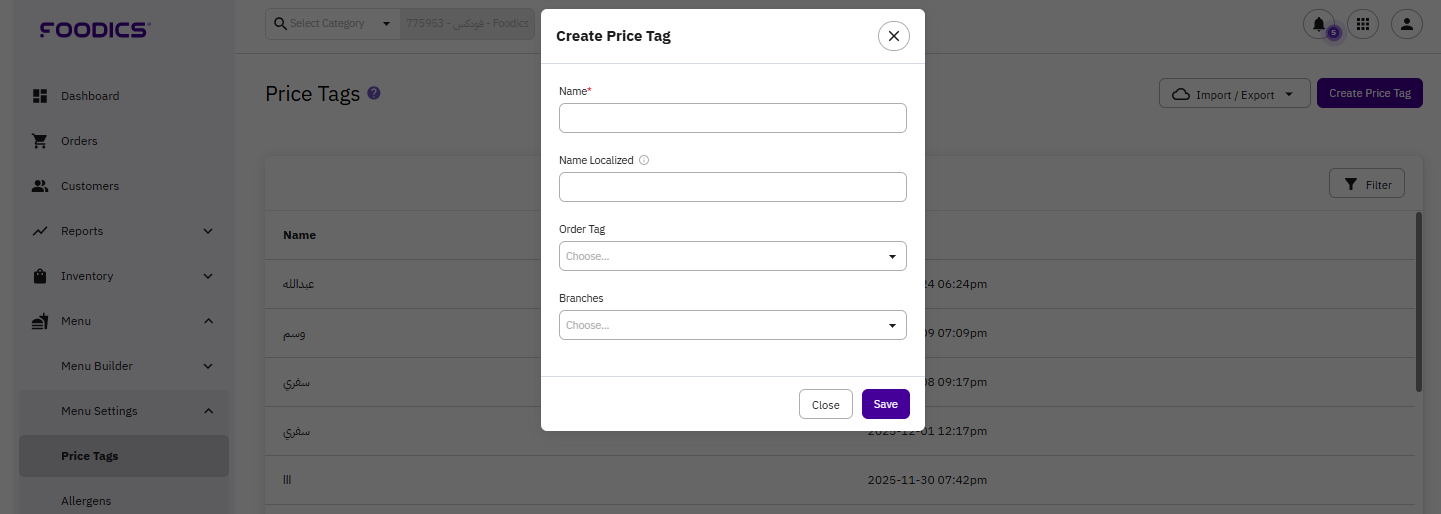Open the Branches dropdown
This screenshot has height=514, width=1441.
(x=732, y=325)
